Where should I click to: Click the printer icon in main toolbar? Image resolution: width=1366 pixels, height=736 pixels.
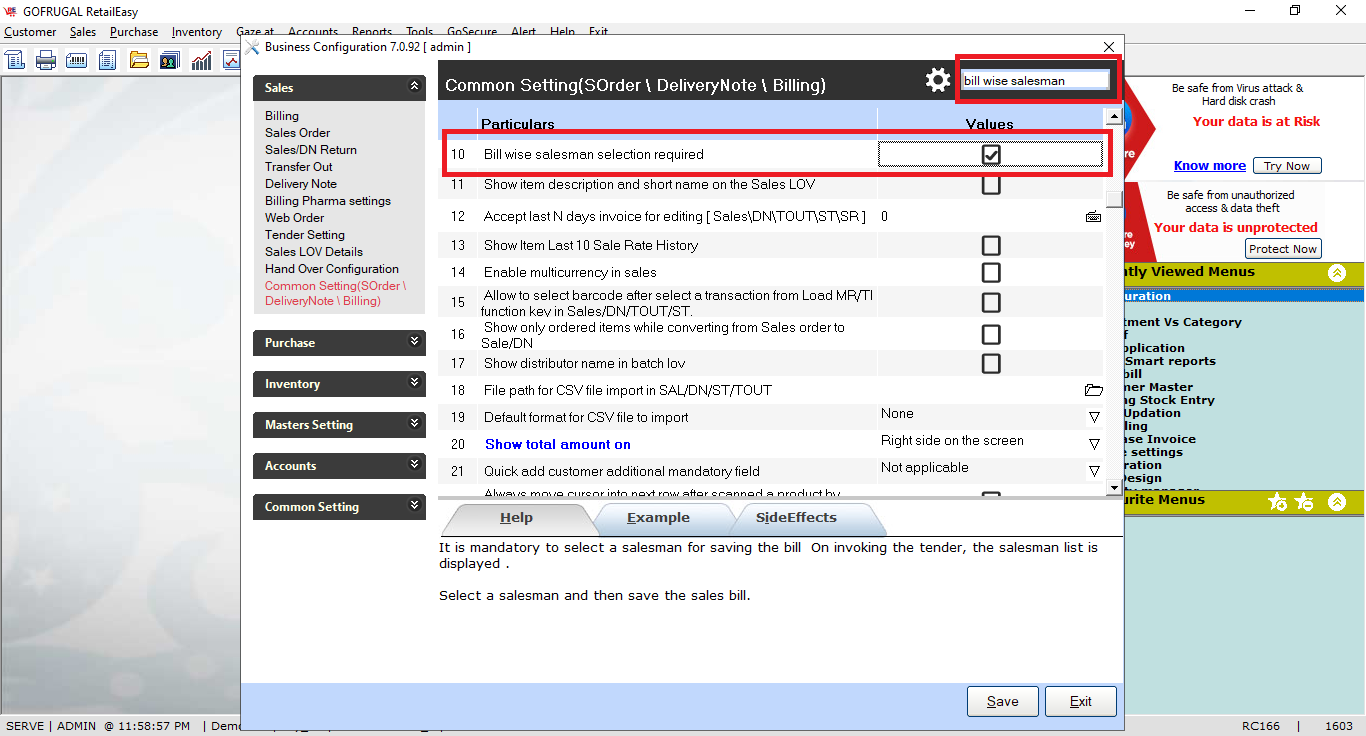point(46,61)
